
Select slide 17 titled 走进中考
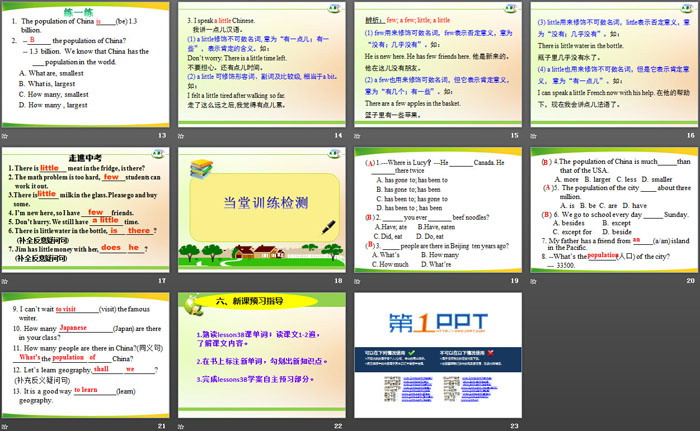click(x=87, y=208)
